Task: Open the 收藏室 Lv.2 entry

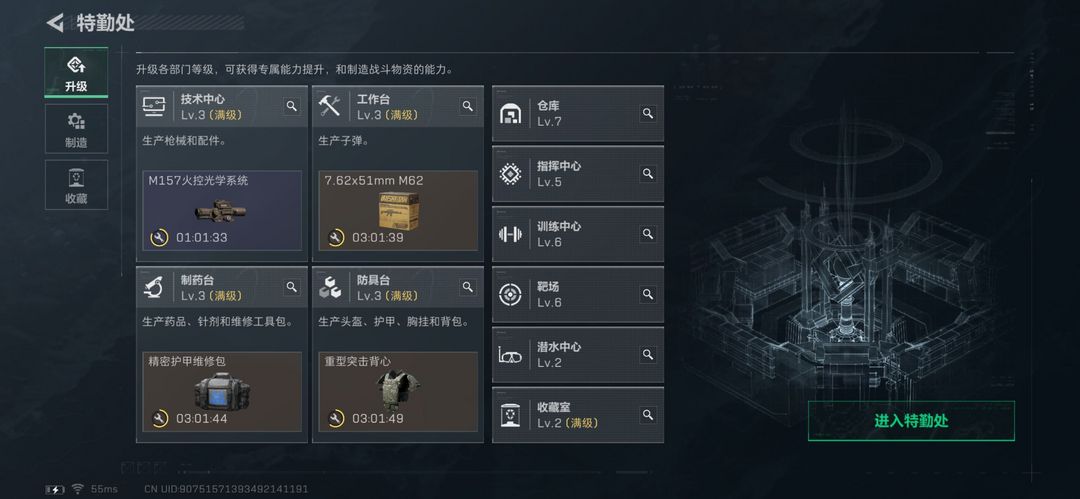Action: (x=578, y=415)
